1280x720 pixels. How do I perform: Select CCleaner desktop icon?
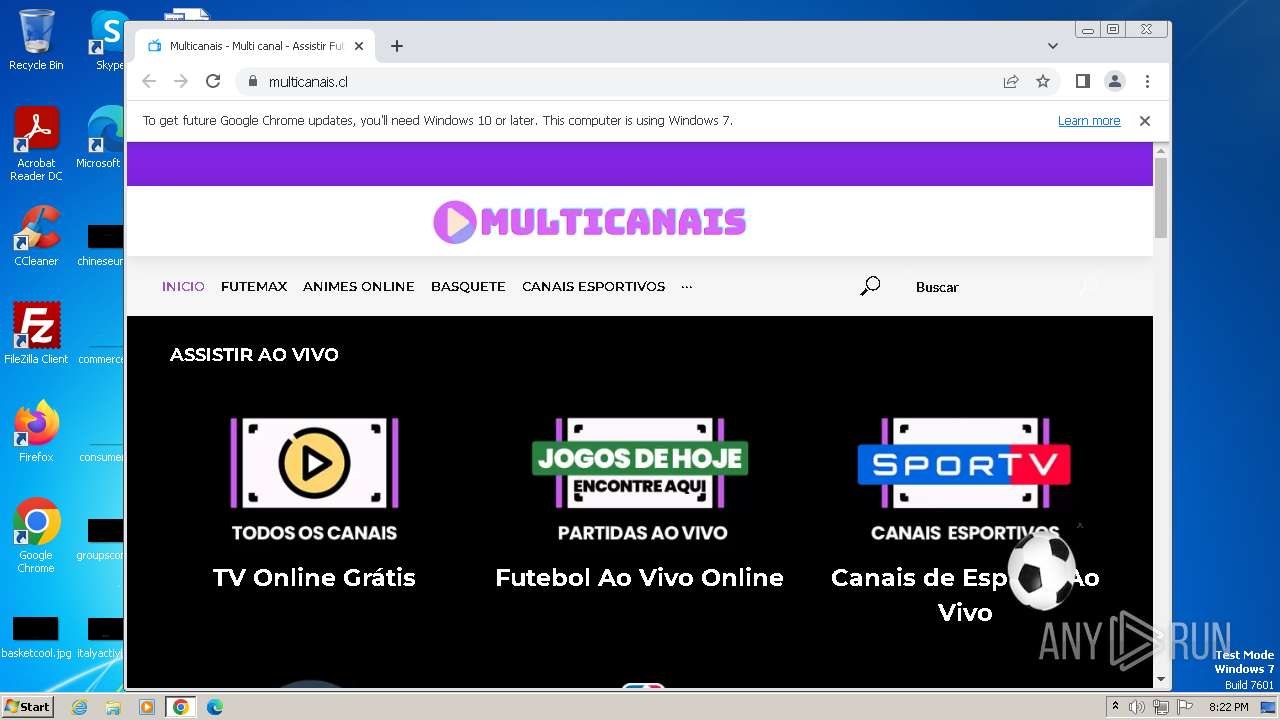click(36, 237)
